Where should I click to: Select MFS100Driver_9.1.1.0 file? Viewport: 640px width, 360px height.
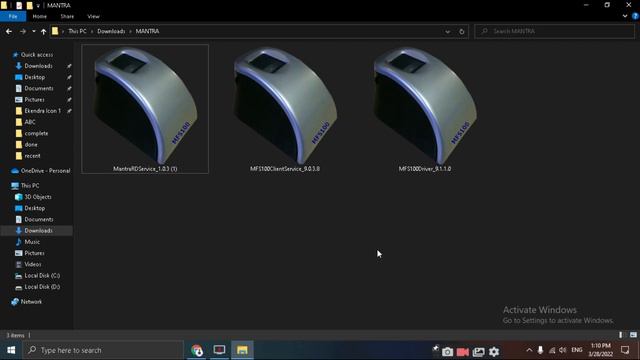[x=424, y=109]
